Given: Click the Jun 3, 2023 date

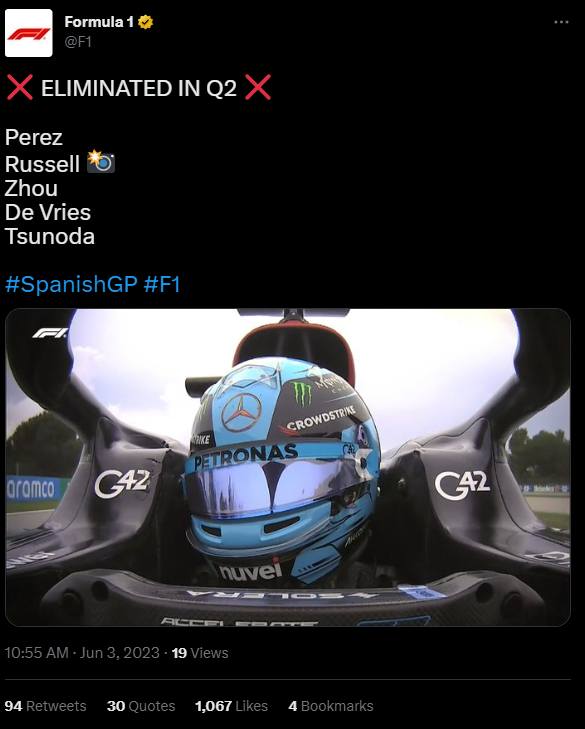Looking at the screenshot, I should [120, 653].
